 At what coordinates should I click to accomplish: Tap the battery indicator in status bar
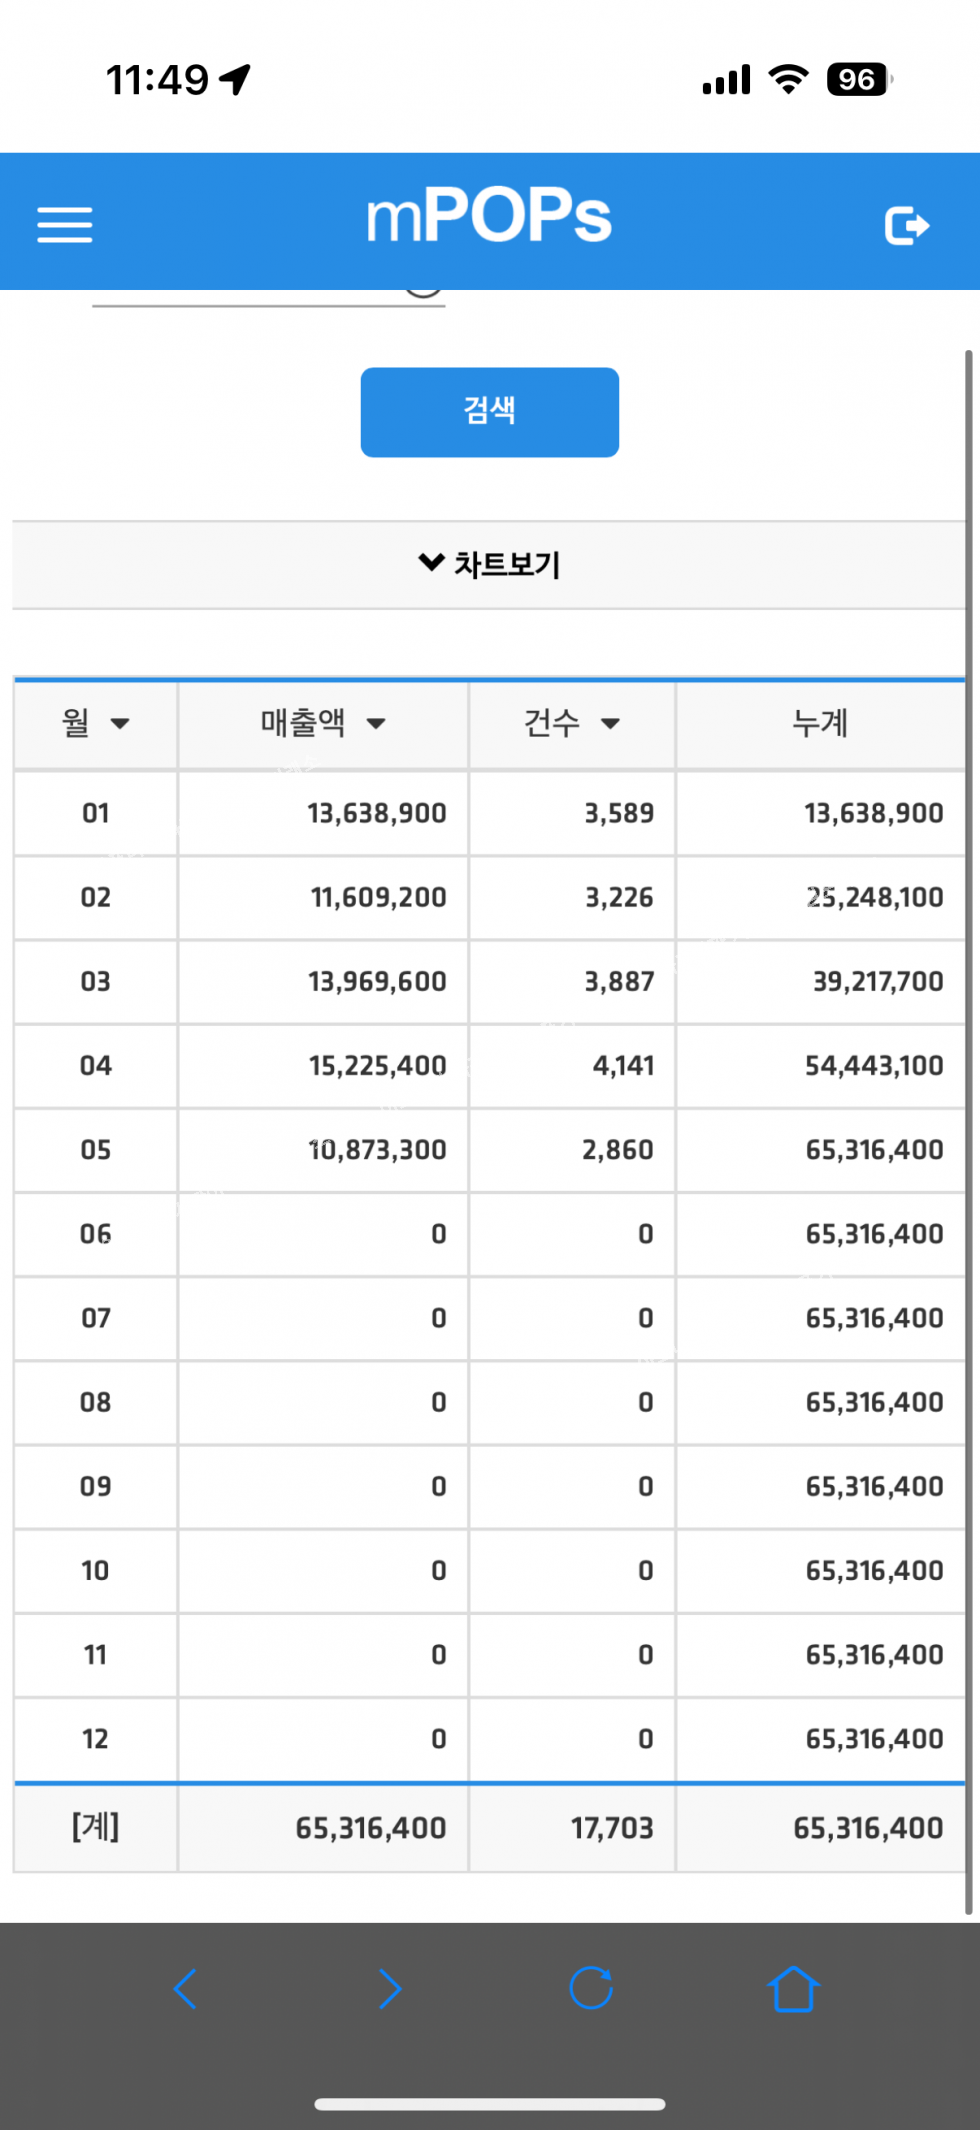(x=858, y=80)
